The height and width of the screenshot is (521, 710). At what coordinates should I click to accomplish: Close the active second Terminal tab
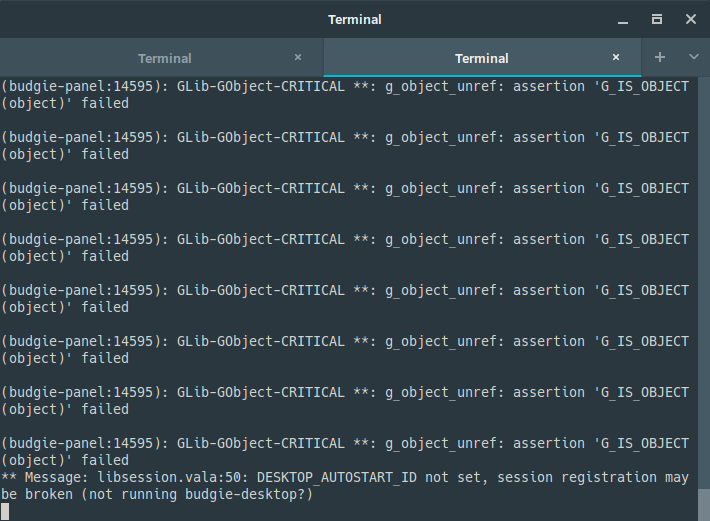click(x=616, y=57)
